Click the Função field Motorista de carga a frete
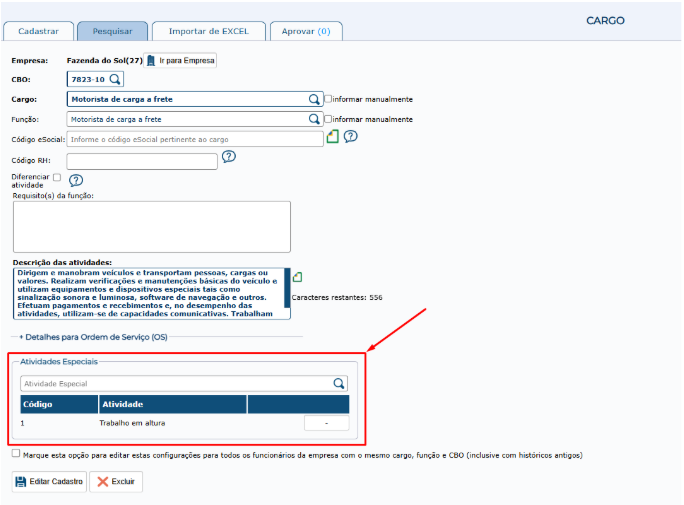The height and width of the screenshot is (505, 684). pyautogui.click(x=195, y=119)
